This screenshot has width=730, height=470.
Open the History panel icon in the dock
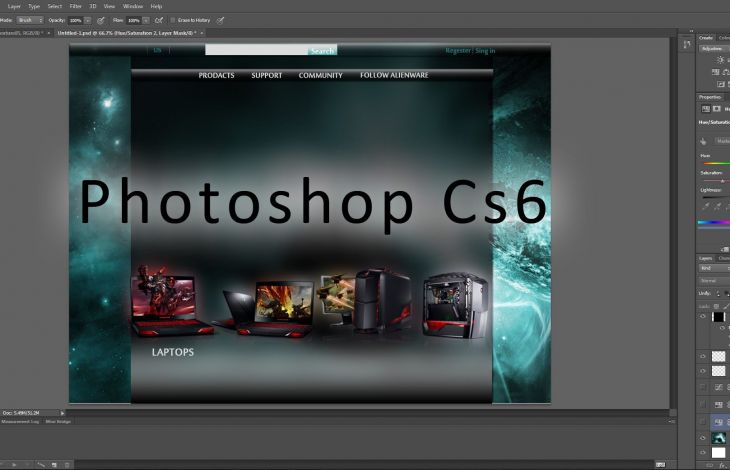[x=687, y=45]
